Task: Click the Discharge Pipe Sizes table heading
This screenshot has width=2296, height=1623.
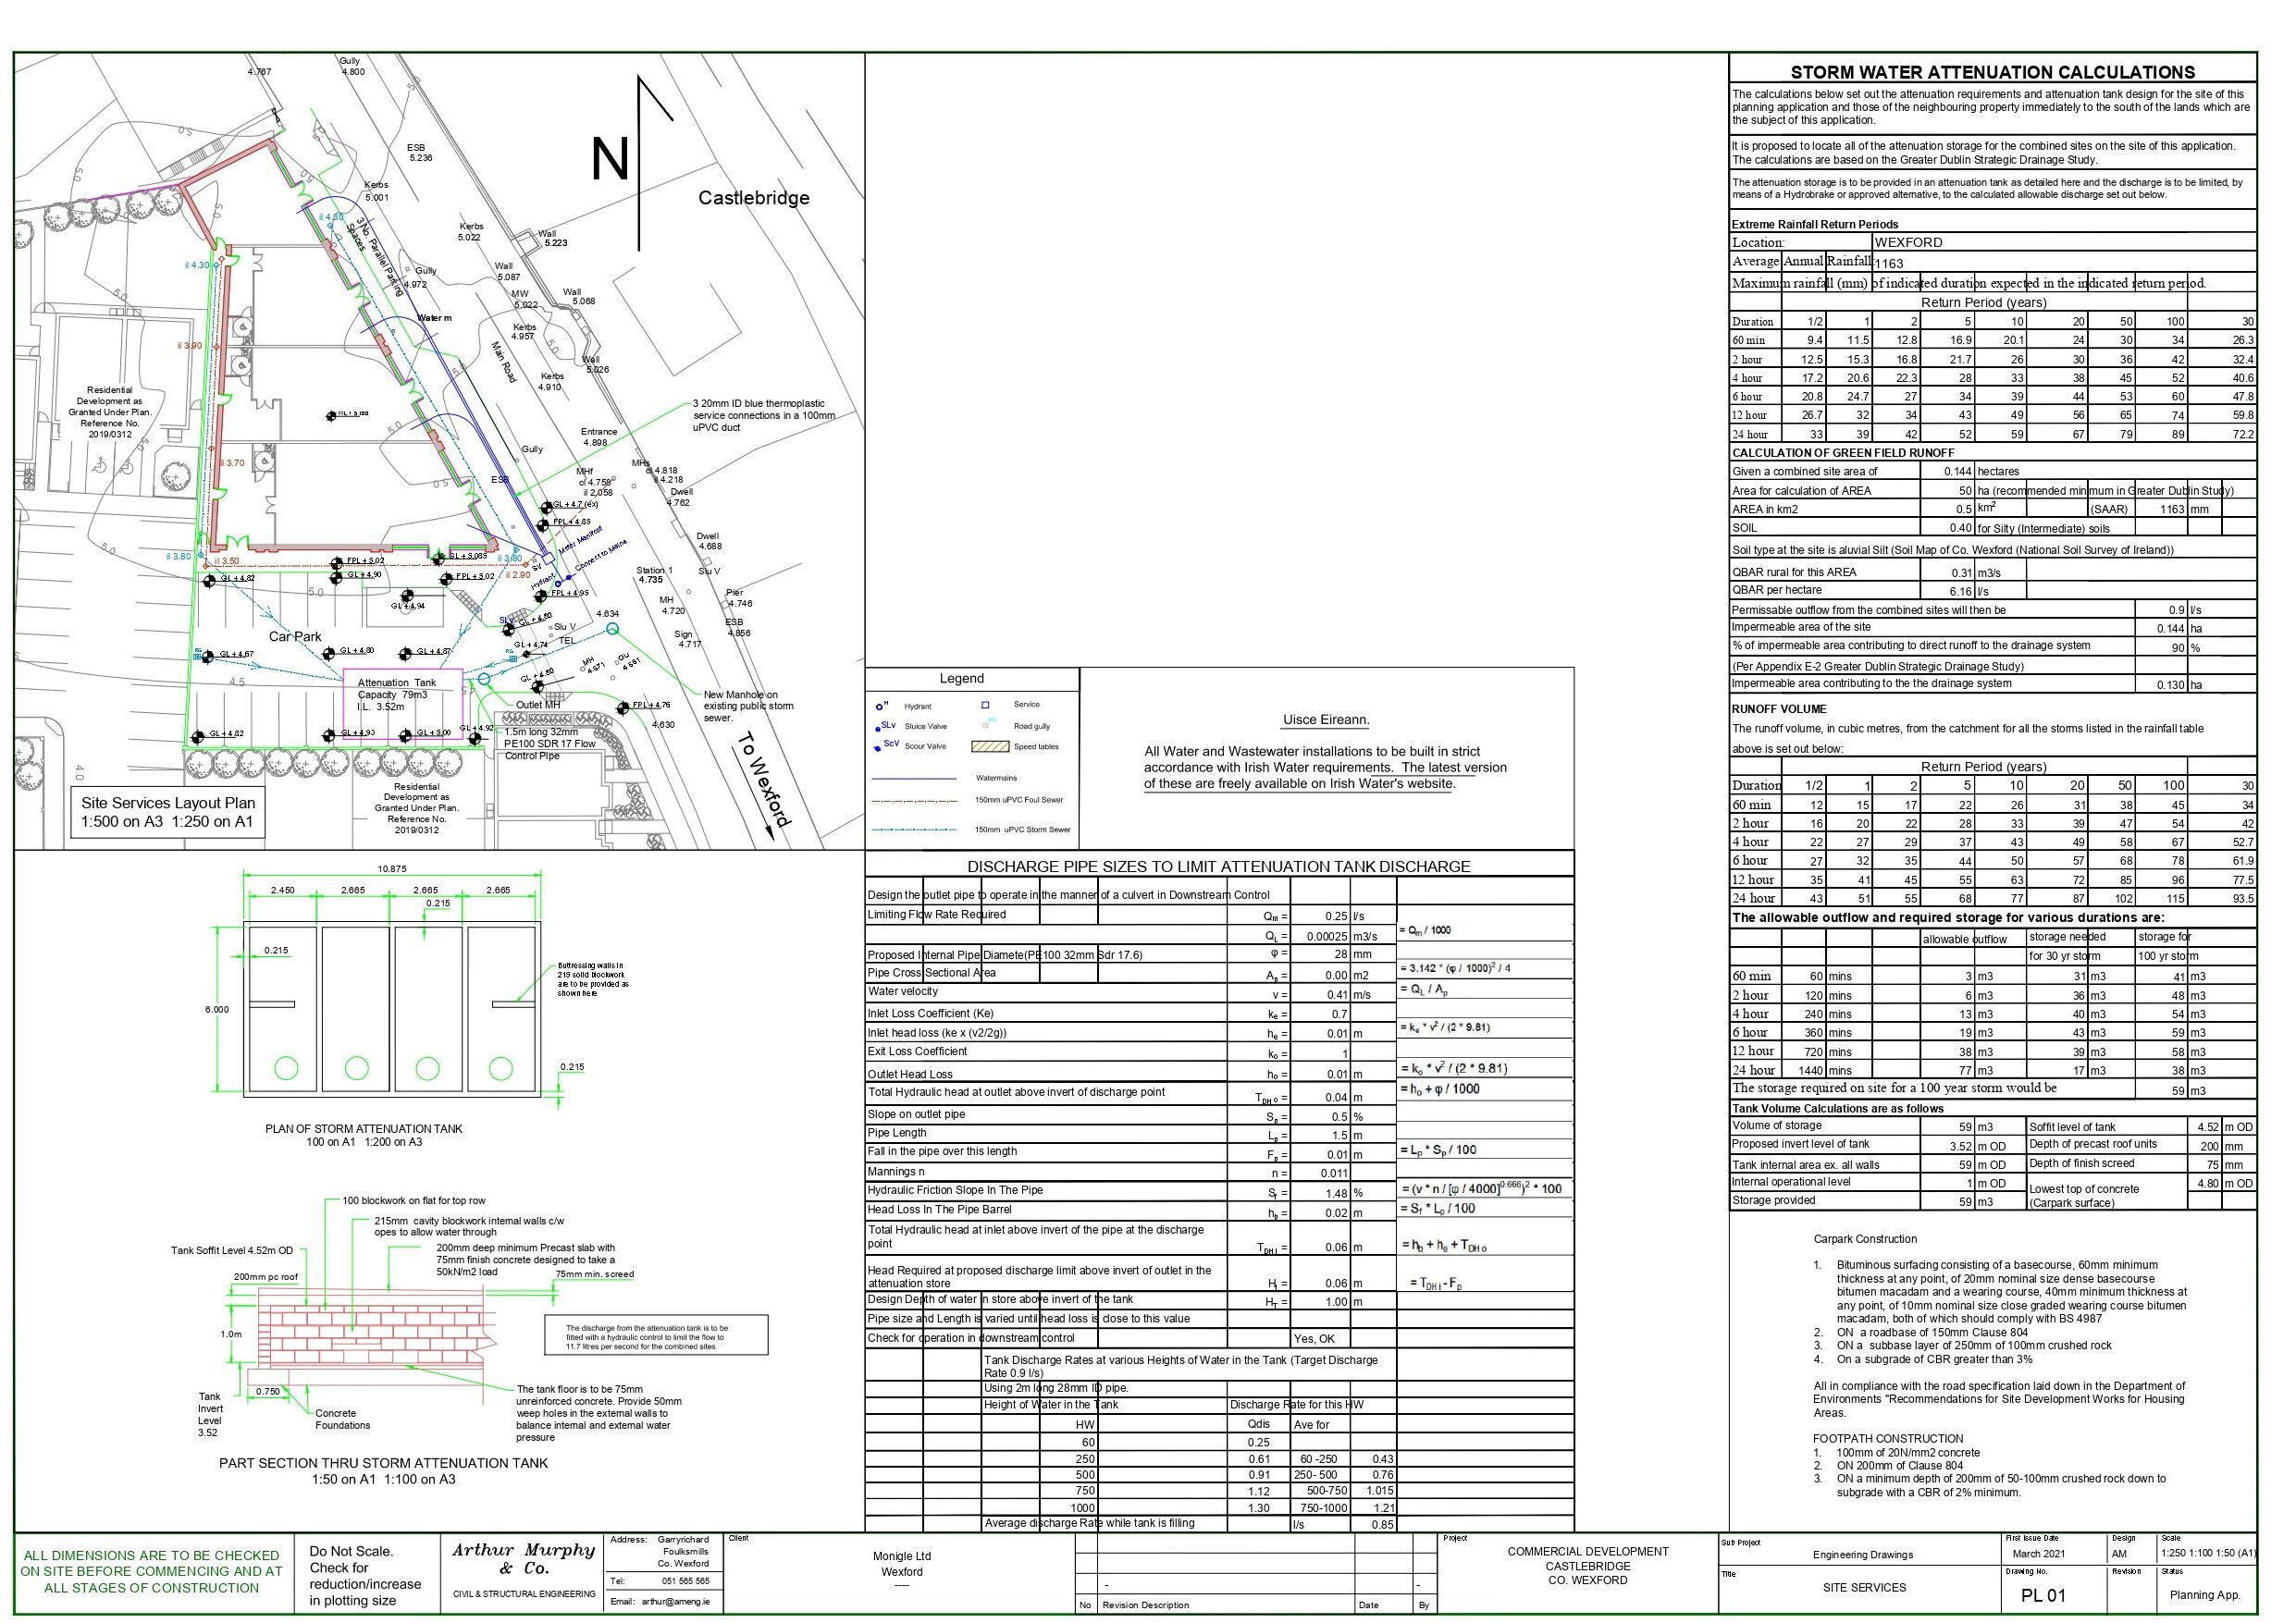Action: (x=1218, y=866)
